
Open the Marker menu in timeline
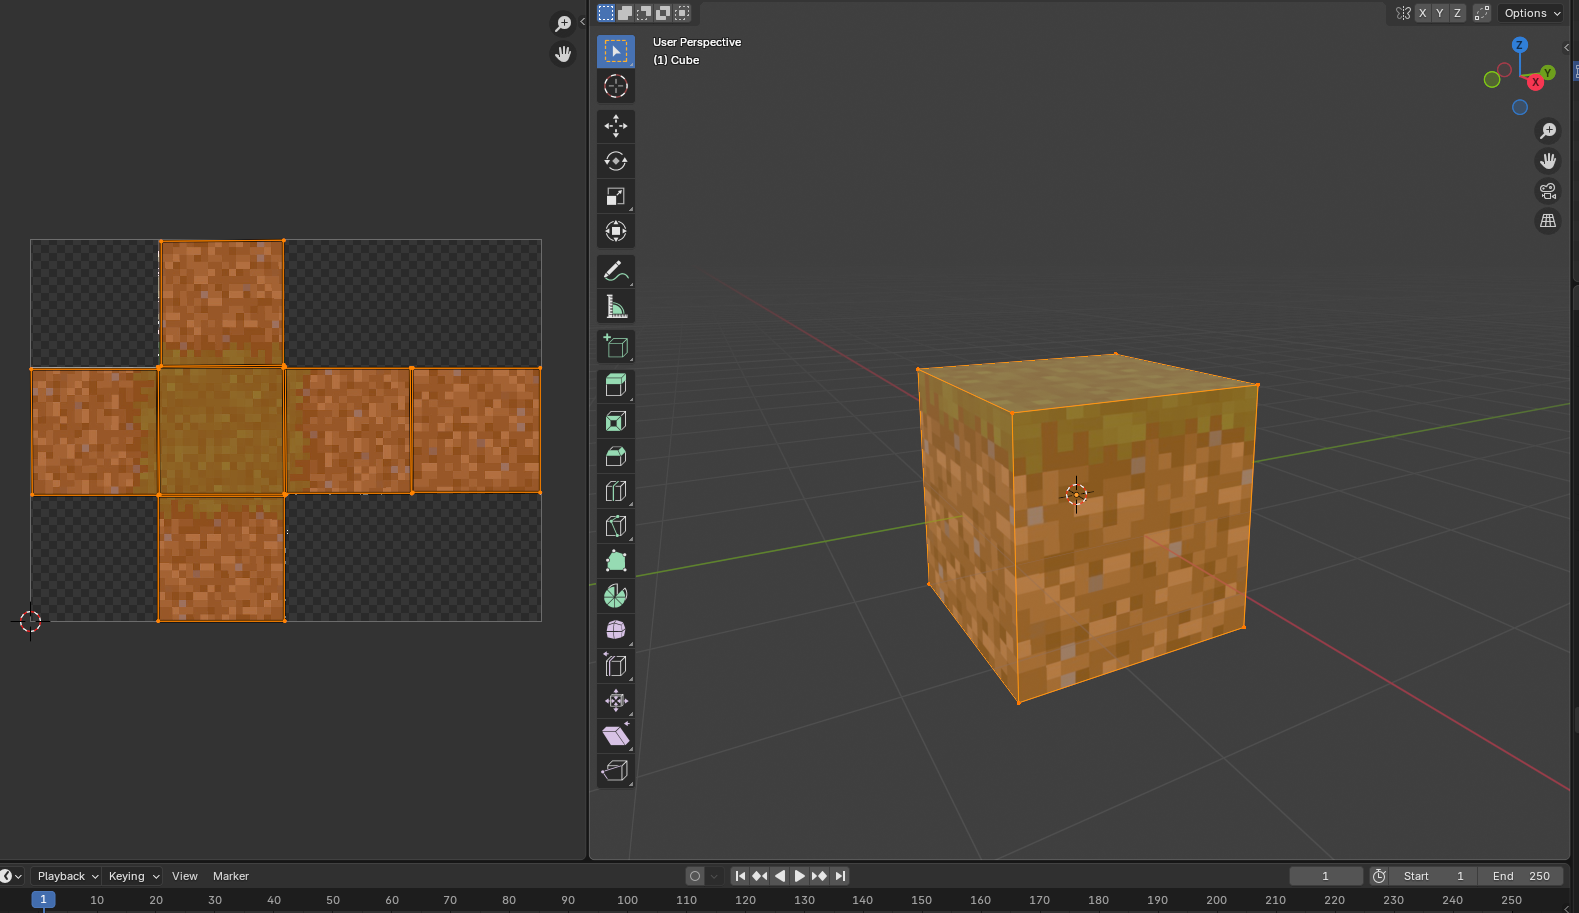231,876
